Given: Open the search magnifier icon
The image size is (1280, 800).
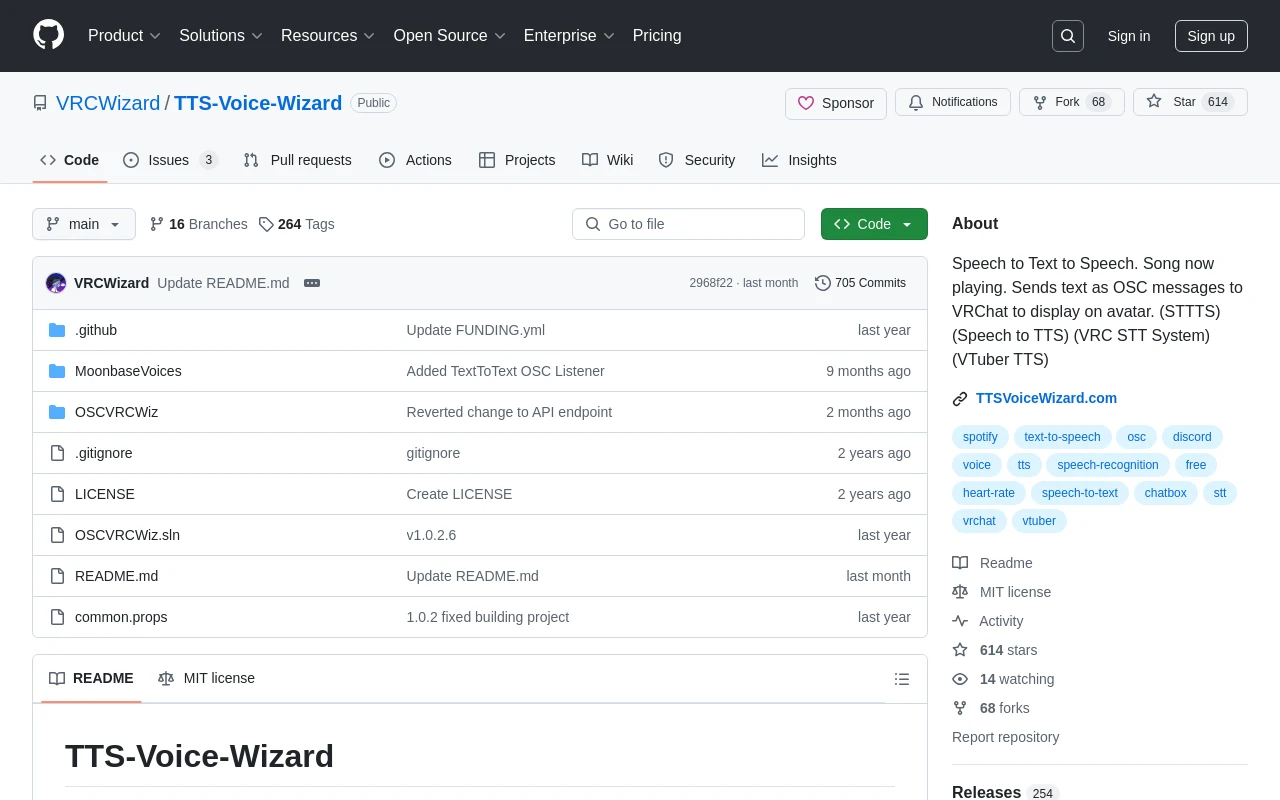Looking at the screenshot, I should pyautogui.click(x=1068, y=36).
